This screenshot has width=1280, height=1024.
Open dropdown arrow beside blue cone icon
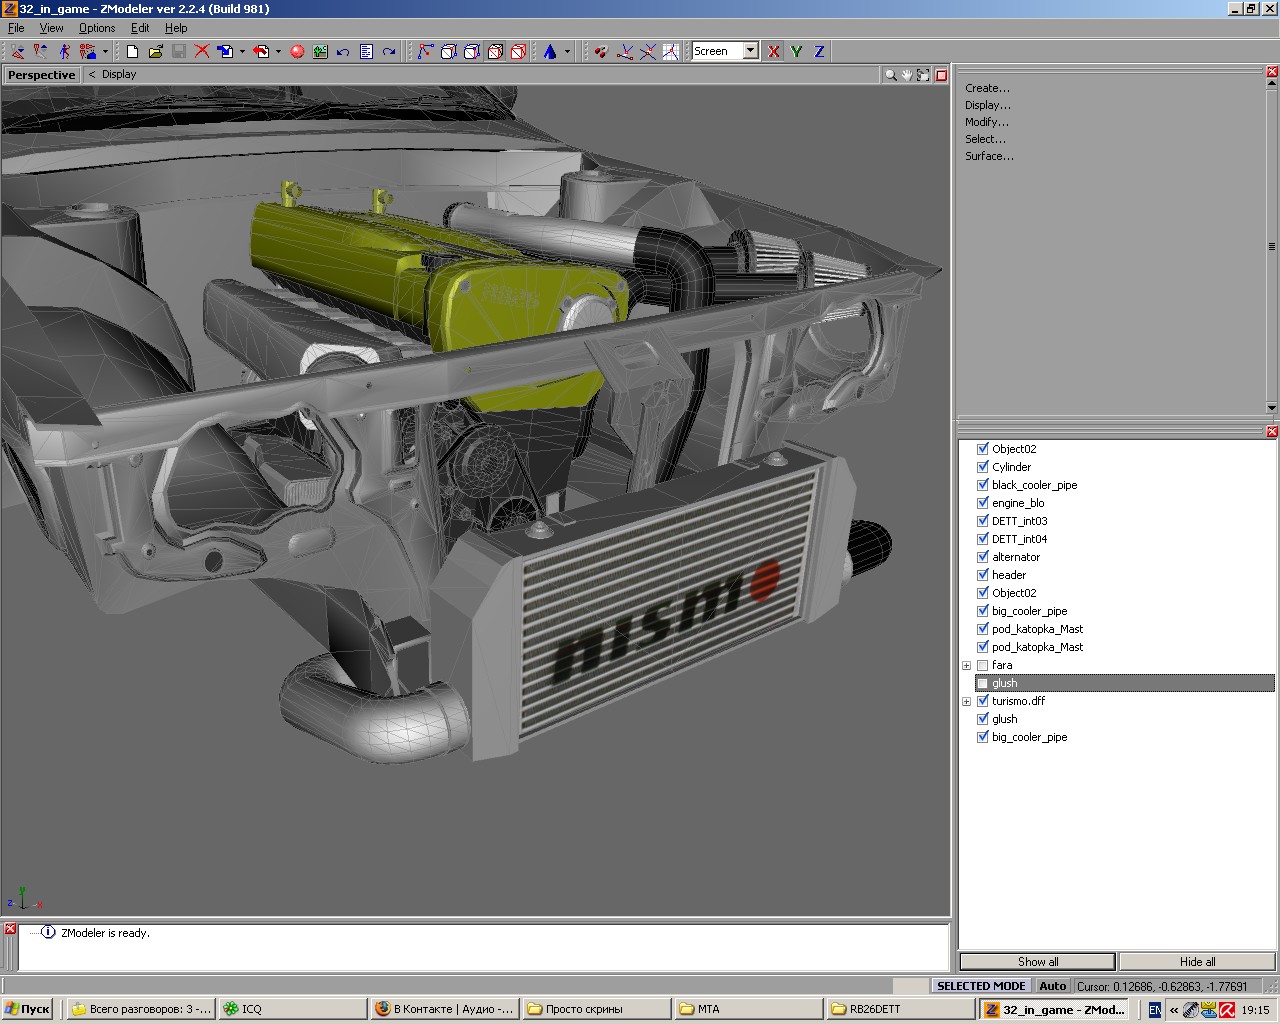(x=567, y=51)
